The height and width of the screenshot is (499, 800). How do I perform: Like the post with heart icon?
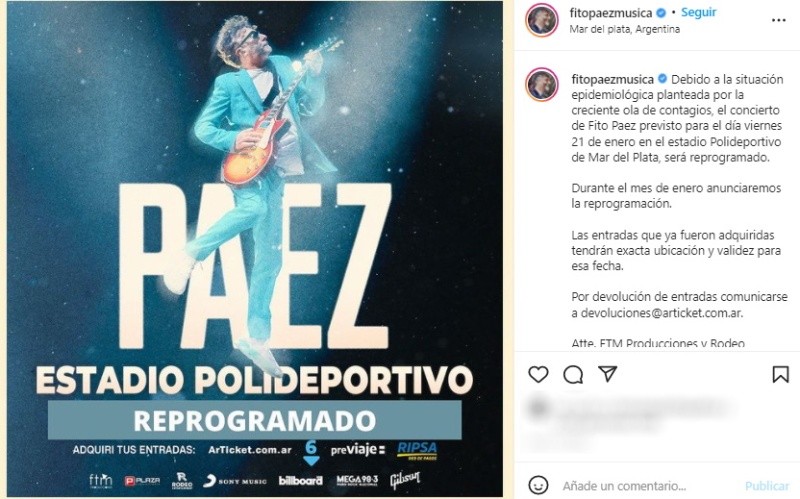[538, 375]
